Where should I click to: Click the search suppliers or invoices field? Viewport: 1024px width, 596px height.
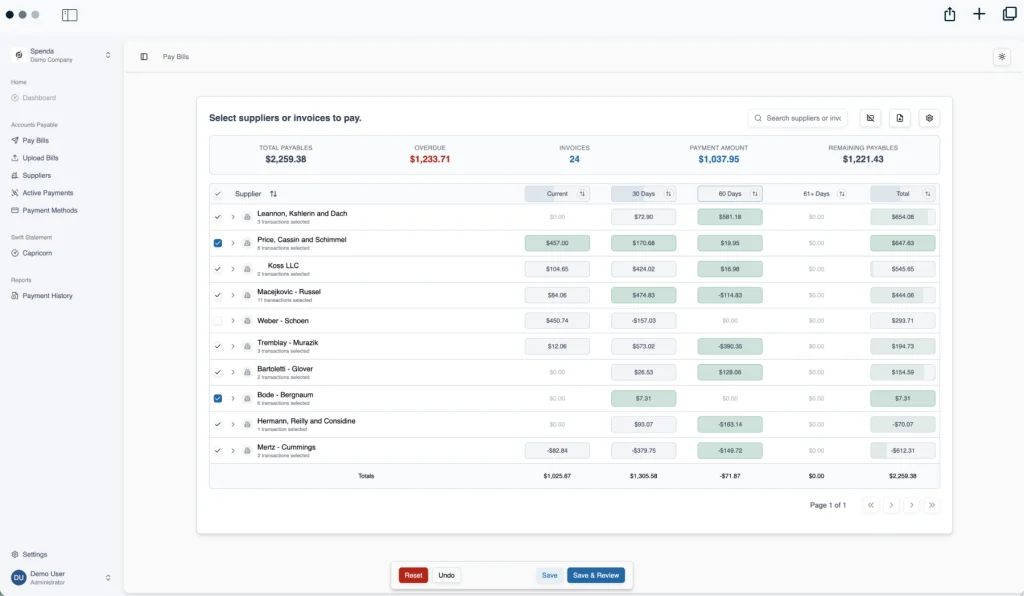click(x=798, y=118)
